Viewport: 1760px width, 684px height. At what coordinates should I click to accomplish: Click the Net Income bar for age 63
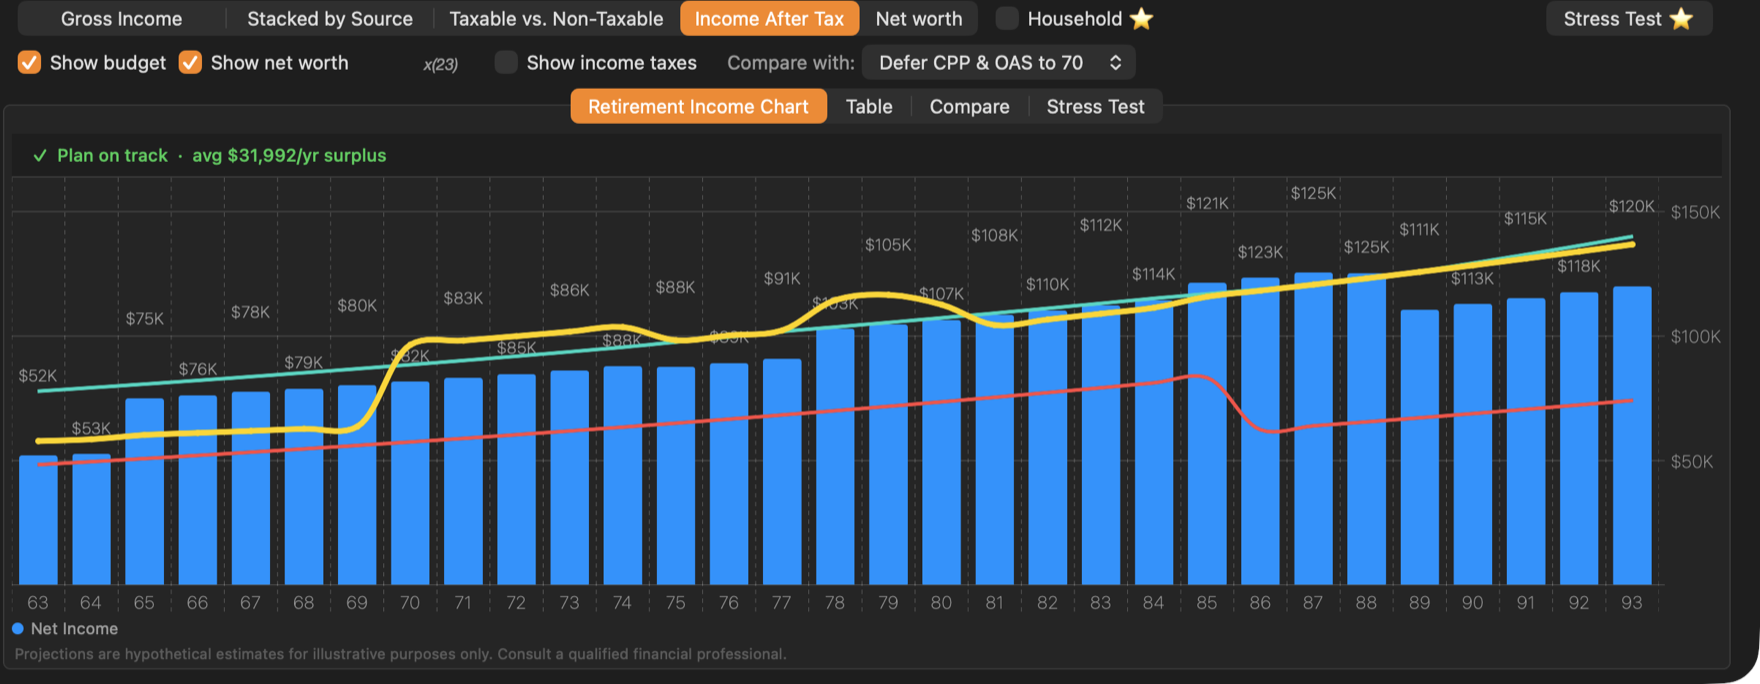[38, 520]
